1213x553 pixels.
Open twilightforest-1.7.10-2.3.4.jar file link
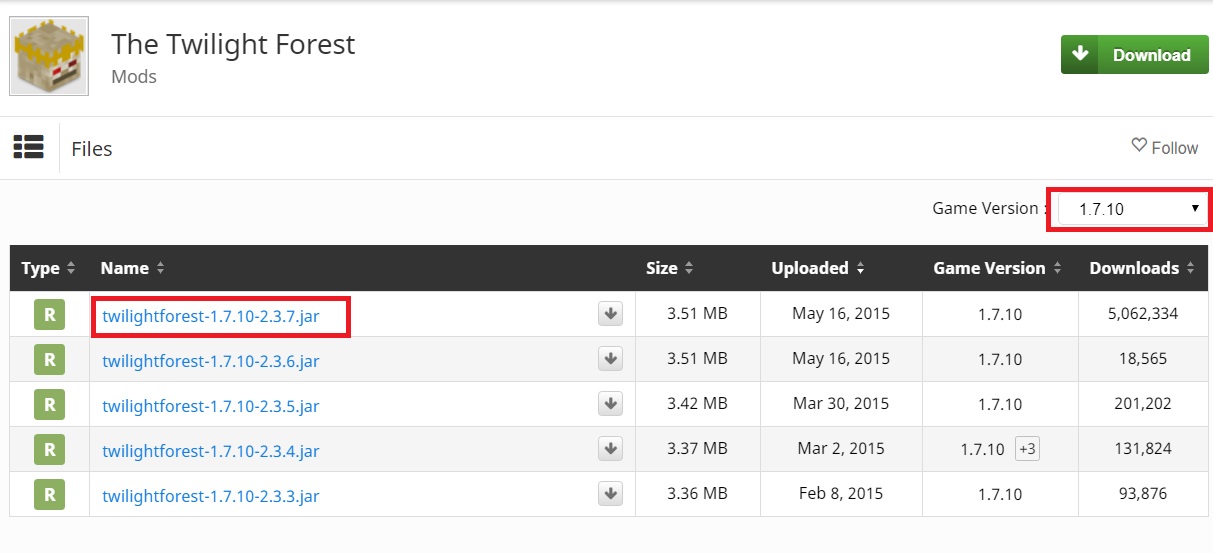click(210, 451)
